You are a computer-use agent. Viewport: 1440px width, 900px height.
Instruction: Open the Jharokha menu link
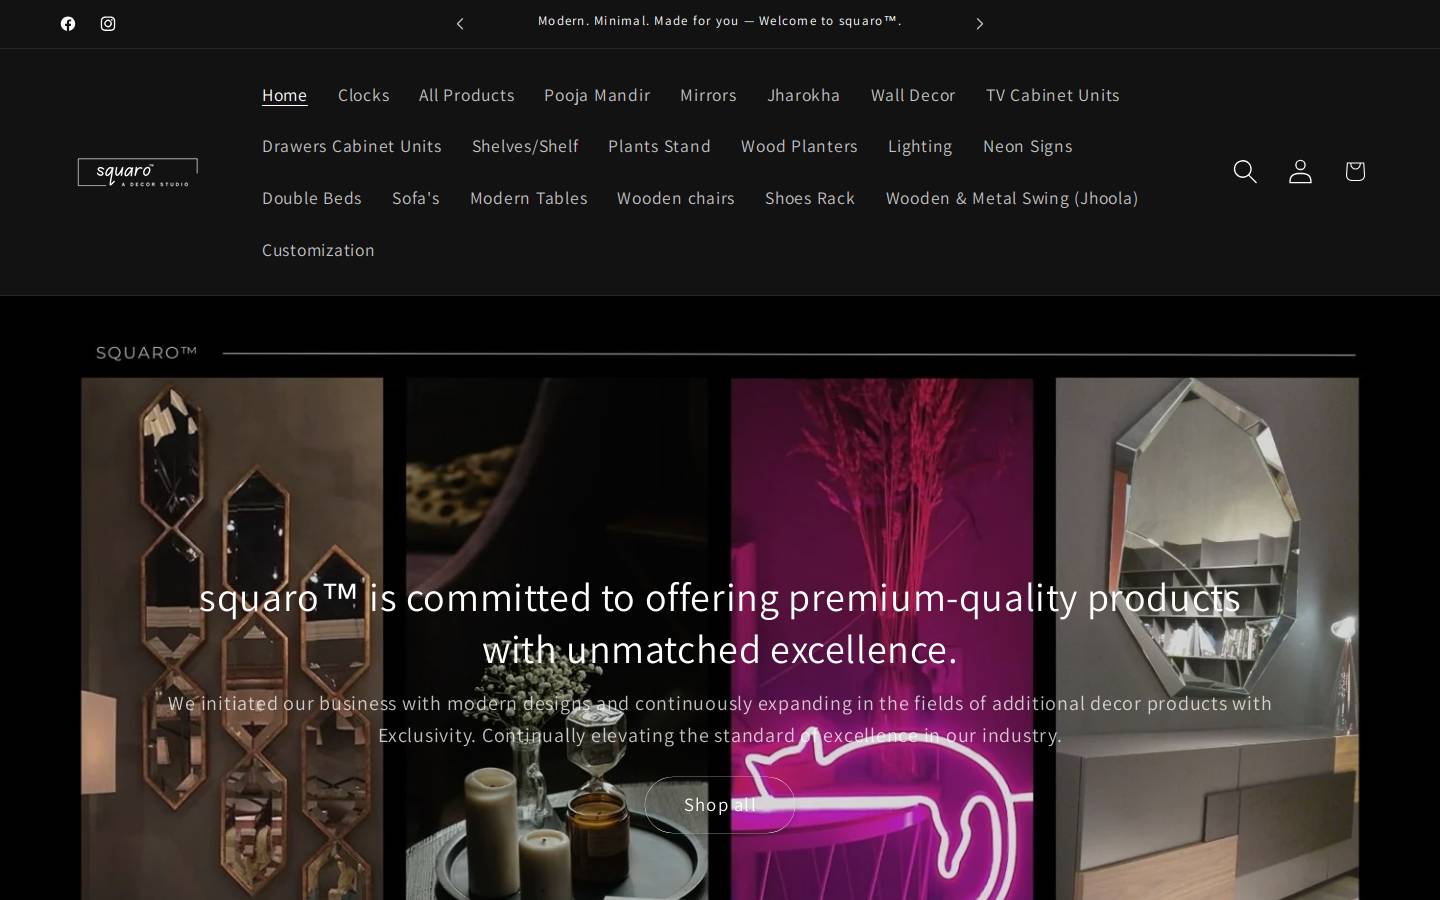(804, 95)
